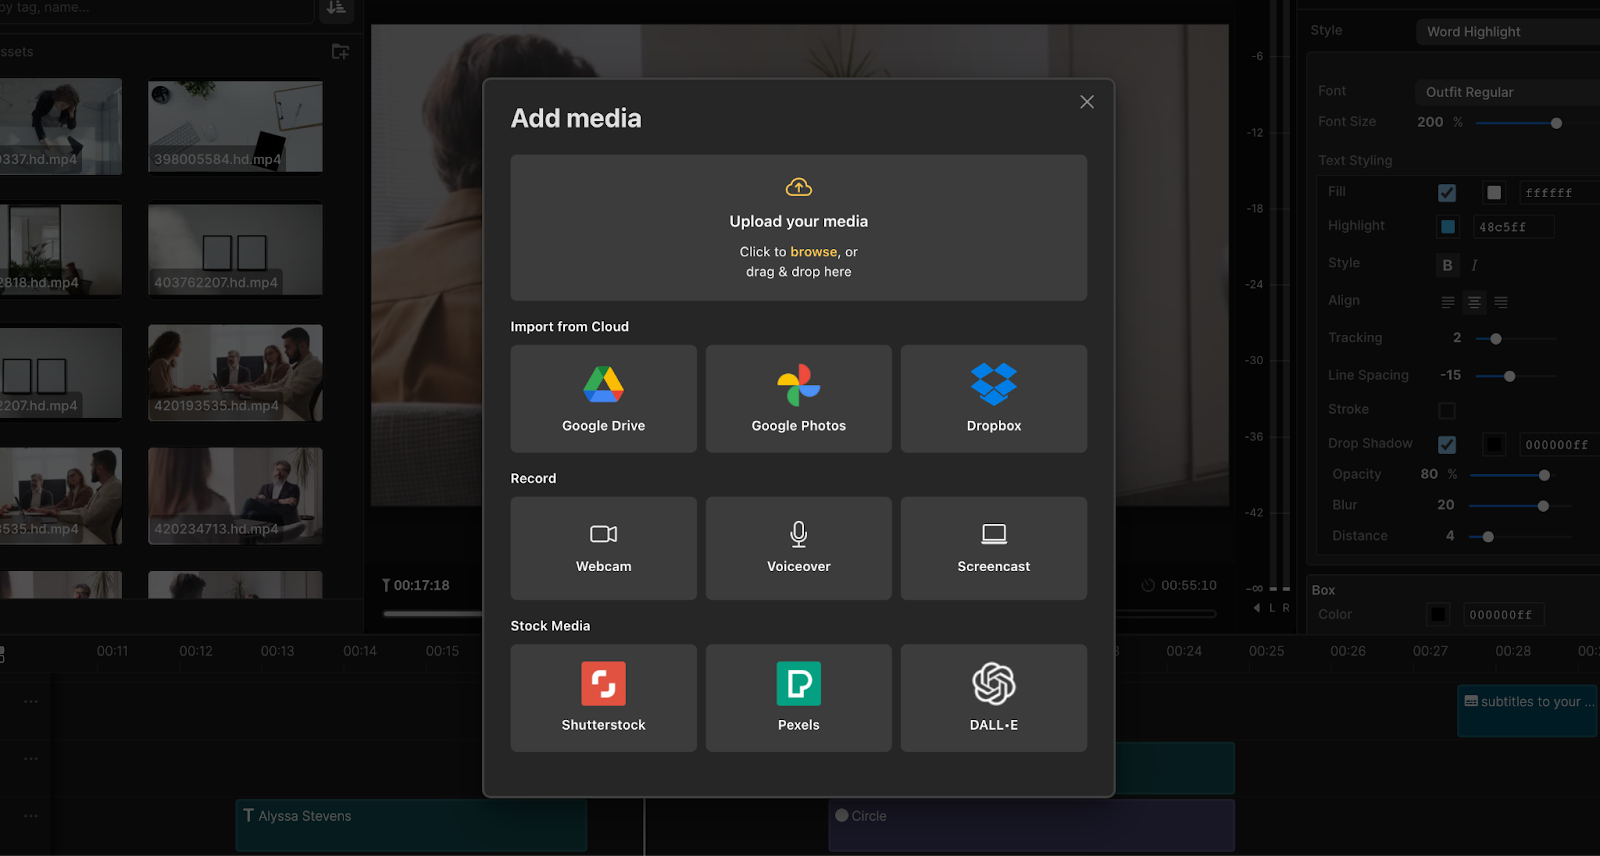Viewport: 1600px width, 856px height.
Task: Adjust the shadow Distance slider
Action: [1488, 537]
